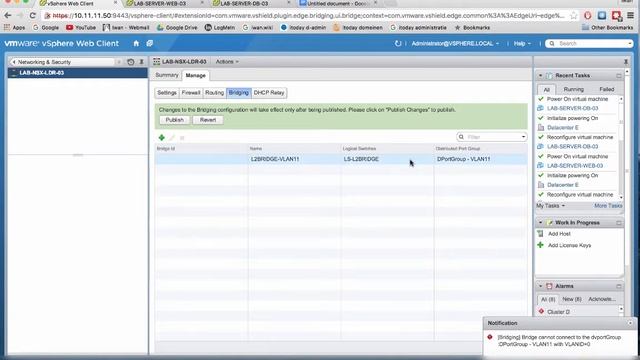The image size is (640, 360).
Task: Show New alarms tab
Action: click(x=571, y=299)
